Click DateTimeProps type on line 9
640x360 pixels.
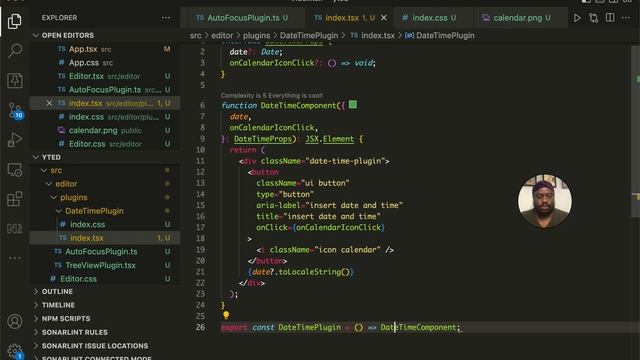263,139
